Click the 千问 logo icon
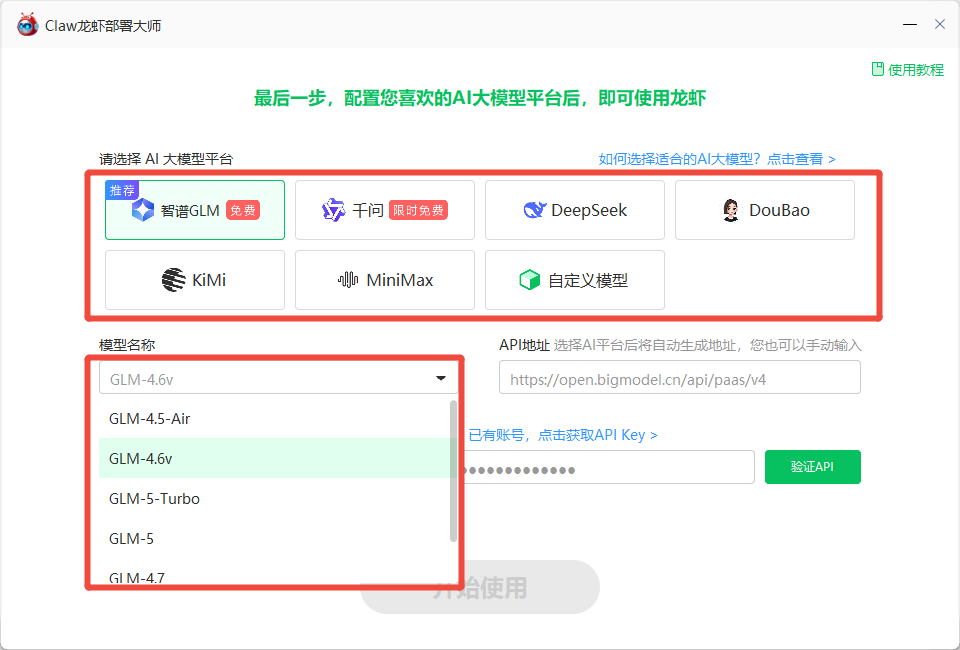 tap(334, 210)
